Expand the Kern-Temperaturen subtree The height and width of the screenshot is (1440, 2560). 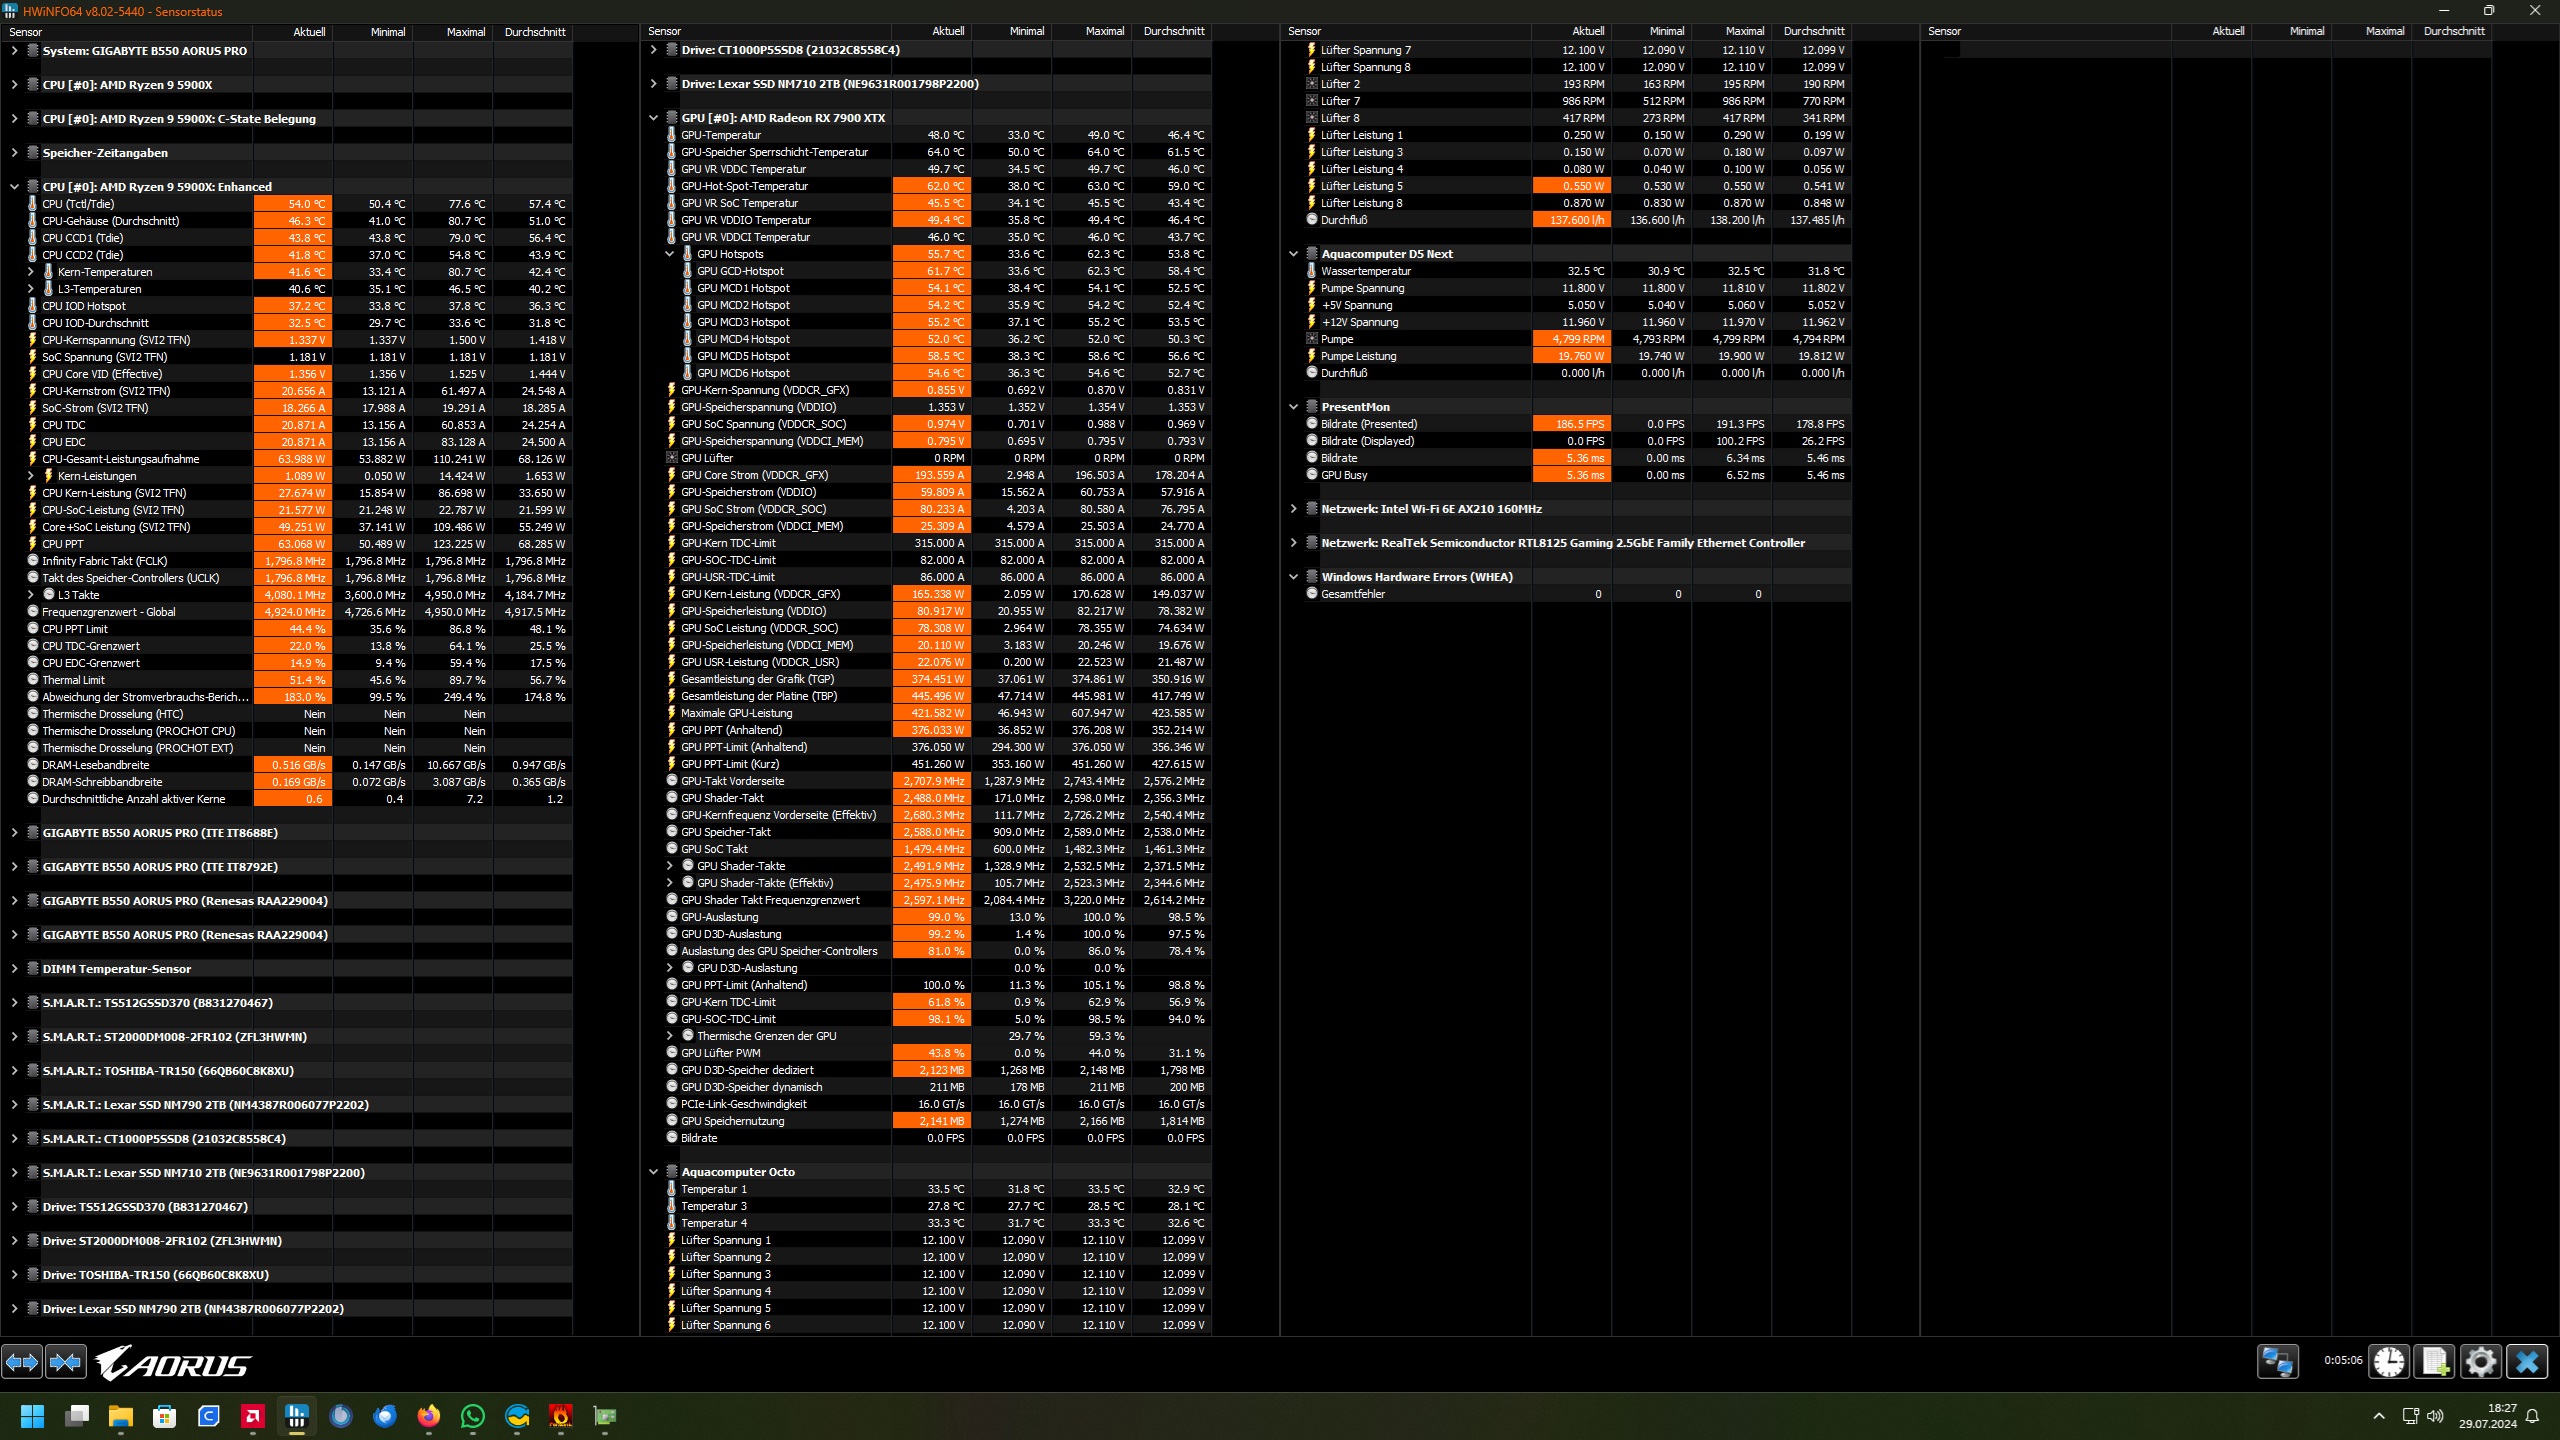31,272
